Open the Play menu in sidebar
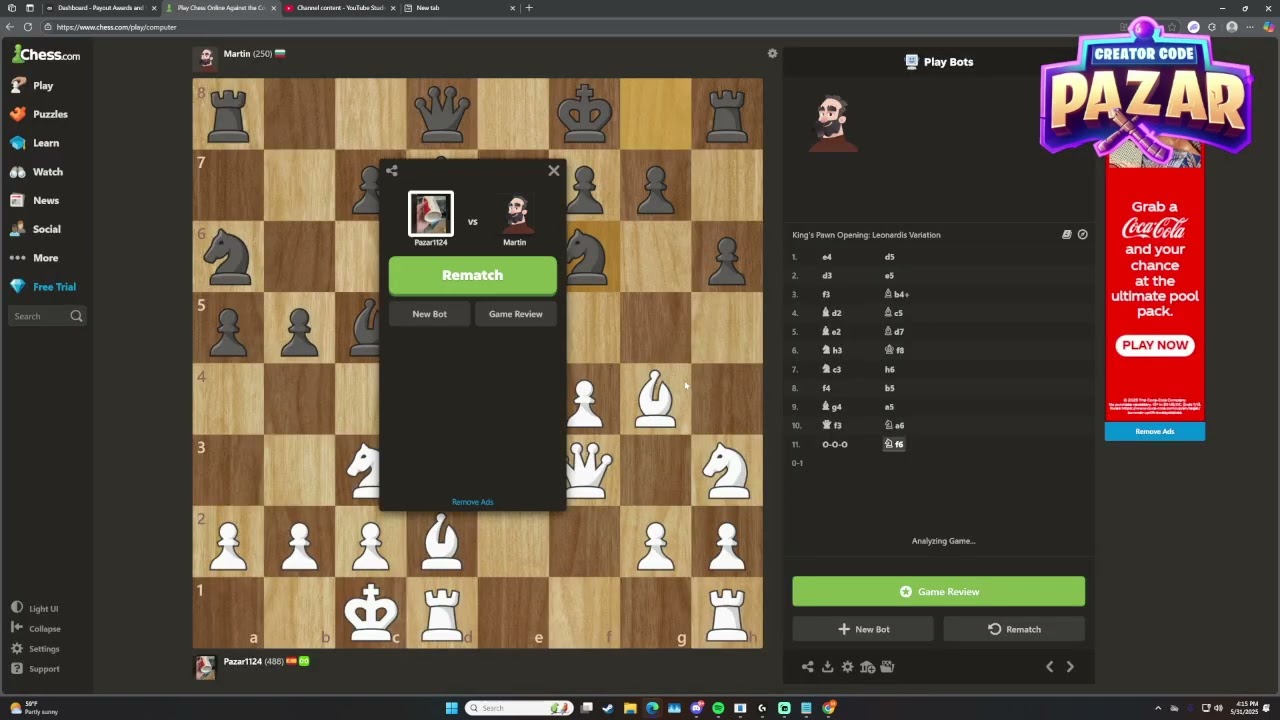1280x720 pixels. pyautogui.click(x=33, y=86)
